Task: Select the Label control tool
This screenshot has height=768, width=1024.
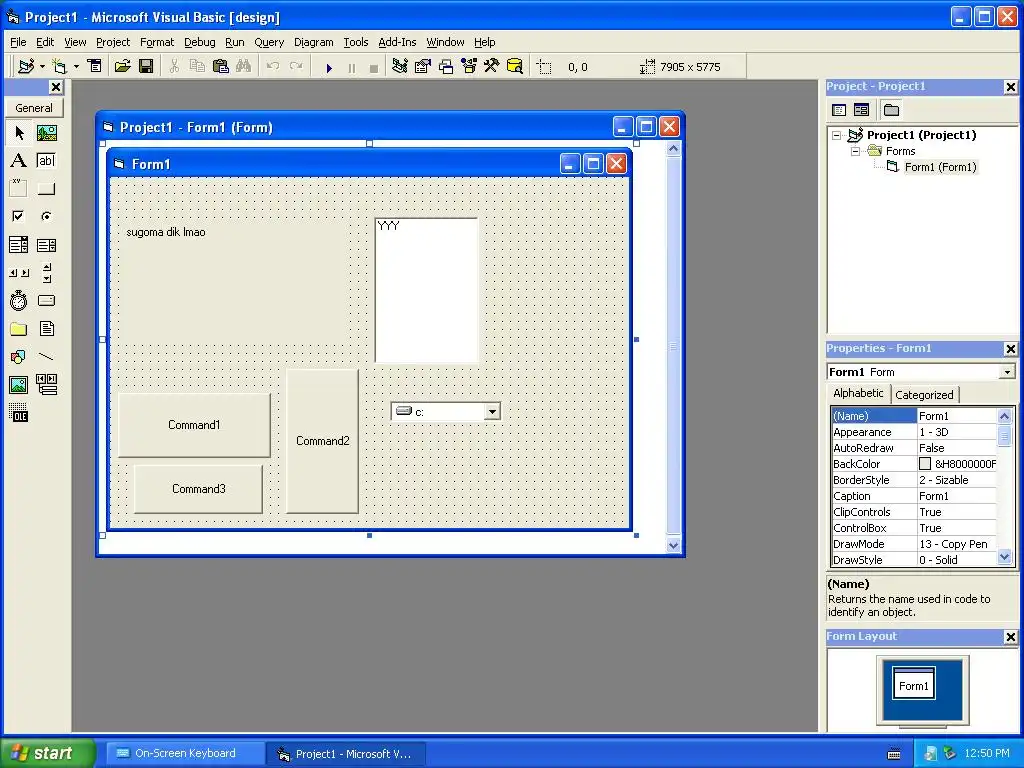Action: pyautogui.click(x=19, y=161)
